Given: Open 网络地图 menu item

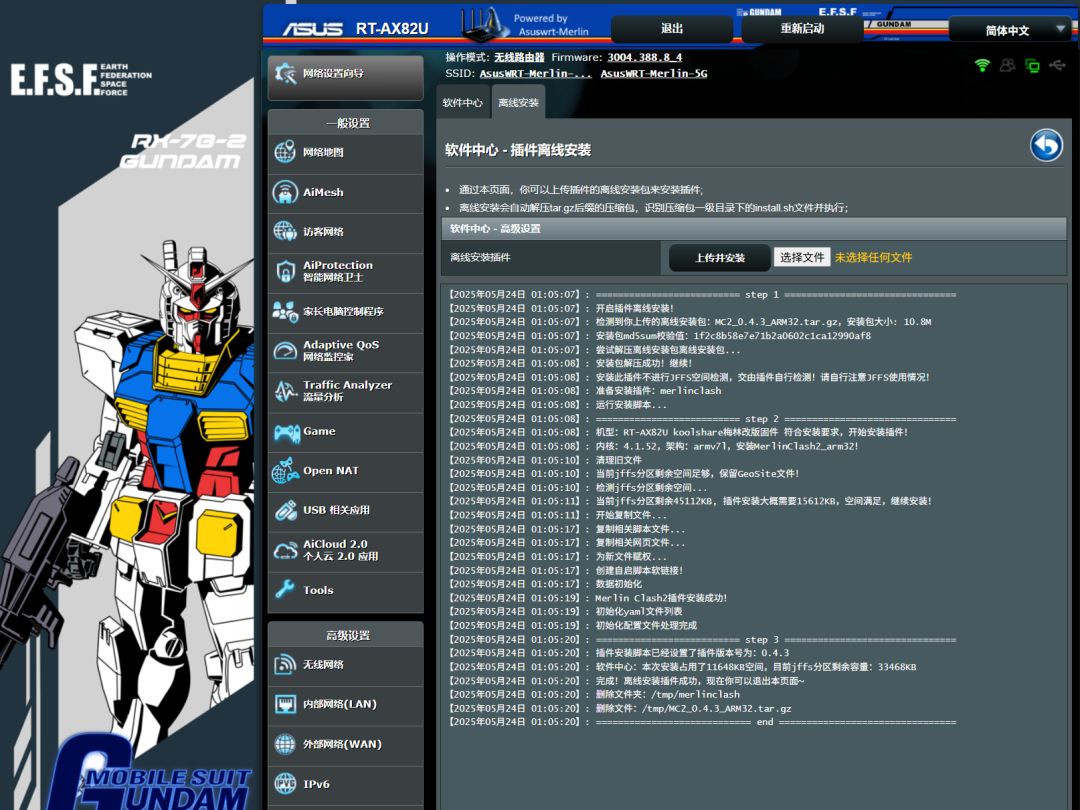Looking at the screenshot, I should (346, 153).
